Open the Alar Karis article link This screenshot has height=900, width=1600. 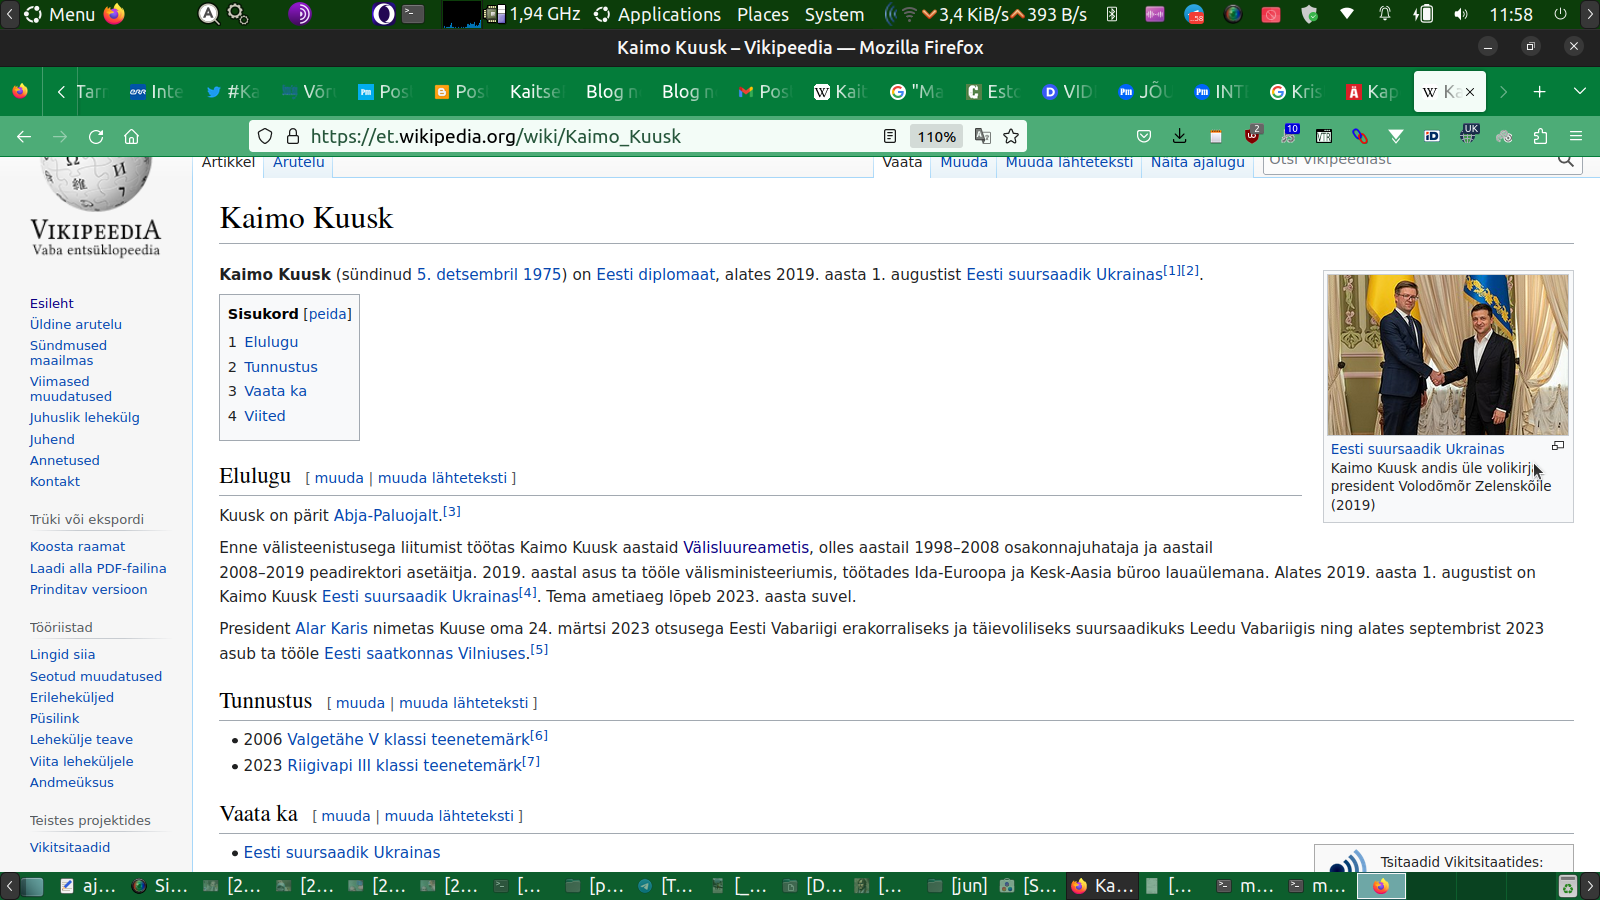[x=331, y=629]
